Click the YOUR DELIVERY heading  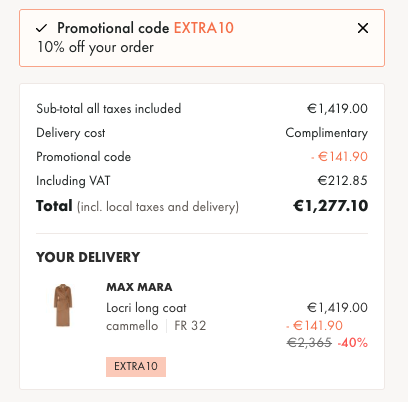(x=88, y=257)
